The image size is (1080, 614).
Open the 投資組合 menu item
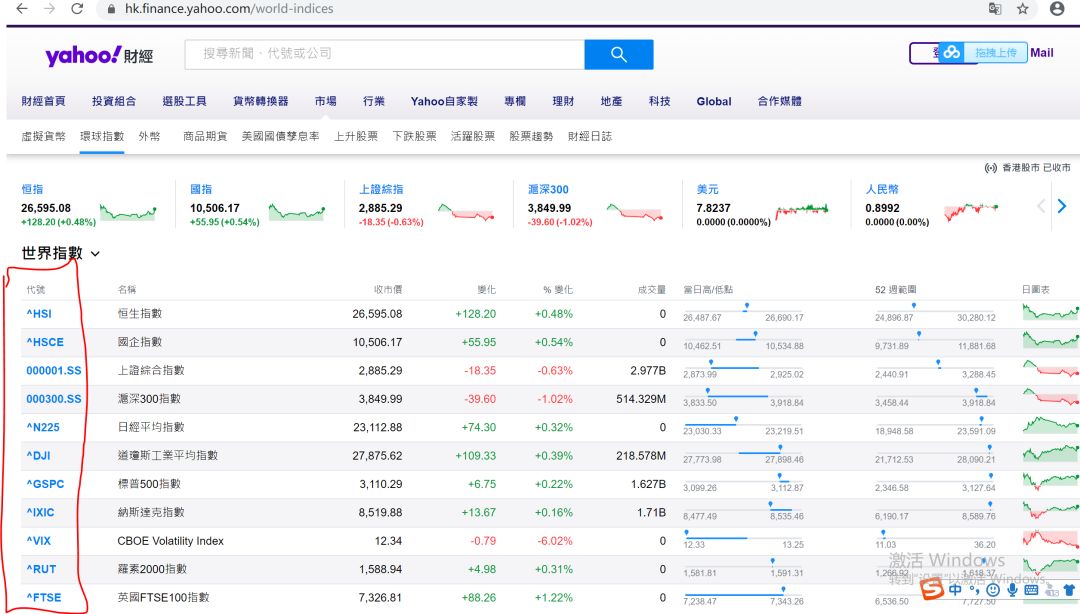pos(114,101)
